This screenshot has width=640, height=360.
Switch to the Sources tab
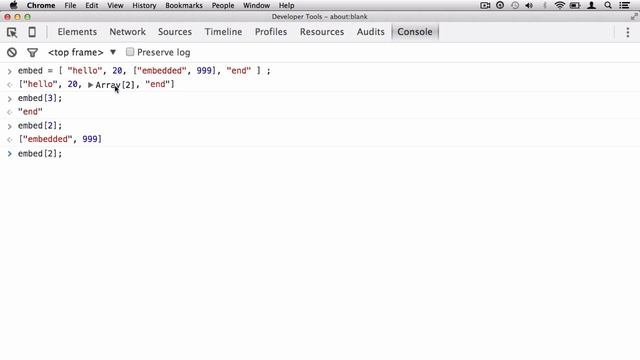[175, 32]
